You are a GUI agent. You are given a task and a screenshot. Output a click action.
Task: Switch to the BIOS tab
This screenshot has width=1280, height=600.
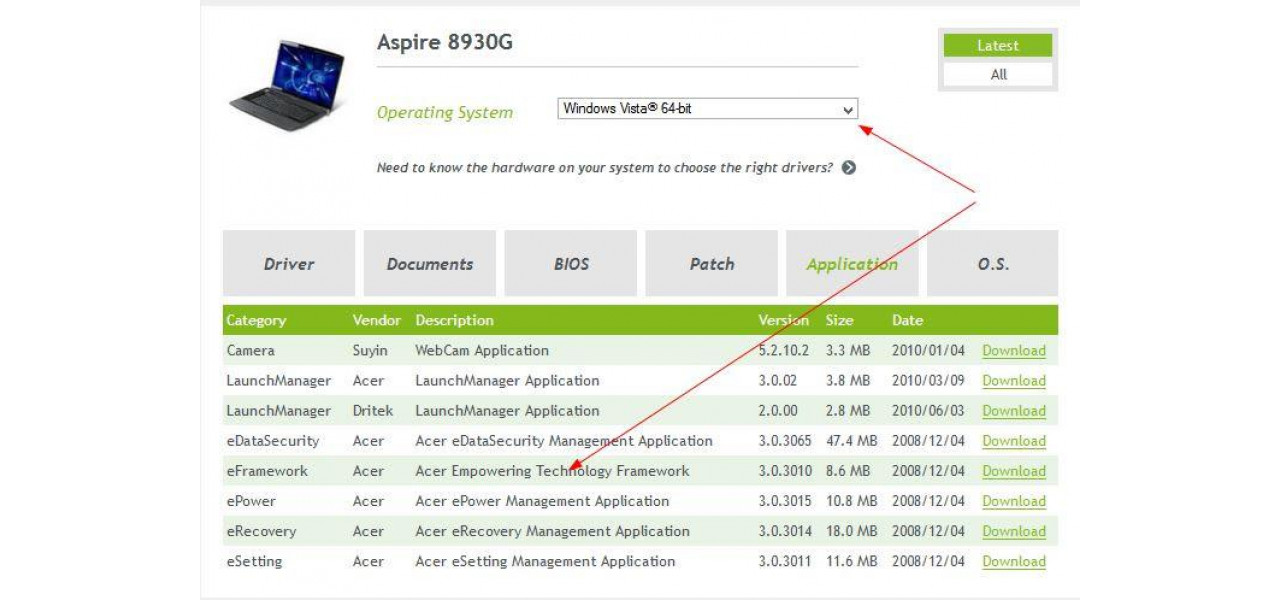point(571,264)
